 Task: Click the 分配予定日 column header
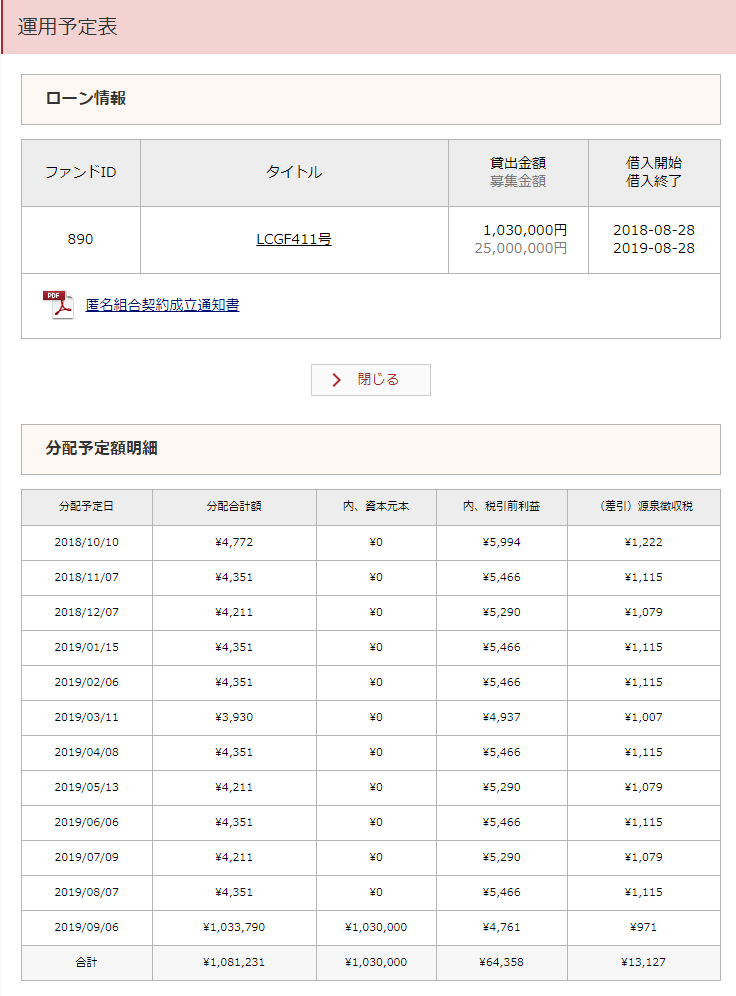click(87, 507)
